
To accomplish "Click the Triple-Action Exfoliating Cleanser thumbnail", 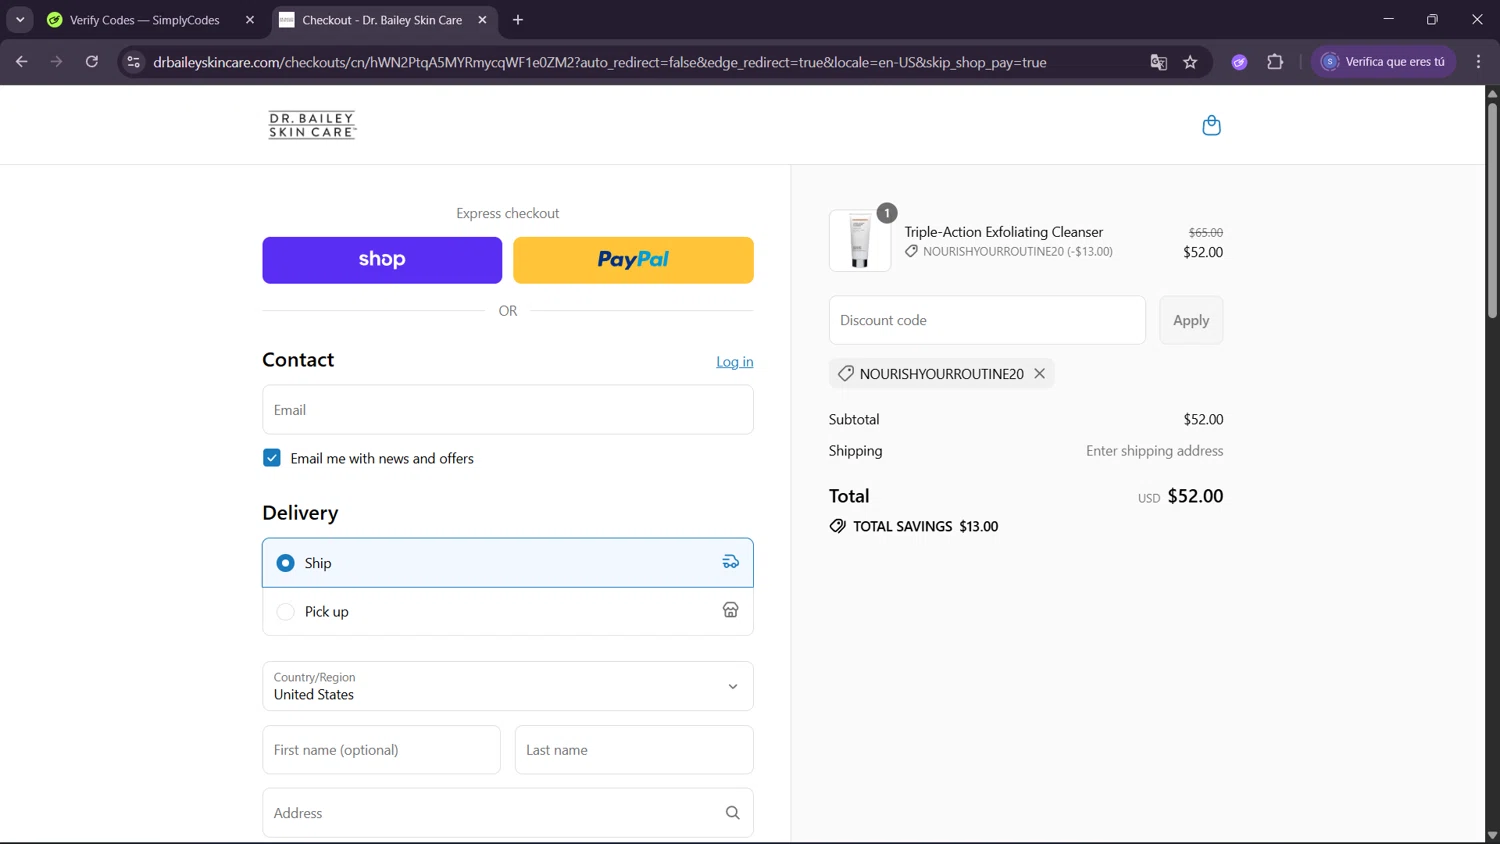I will tap(860, 241).
